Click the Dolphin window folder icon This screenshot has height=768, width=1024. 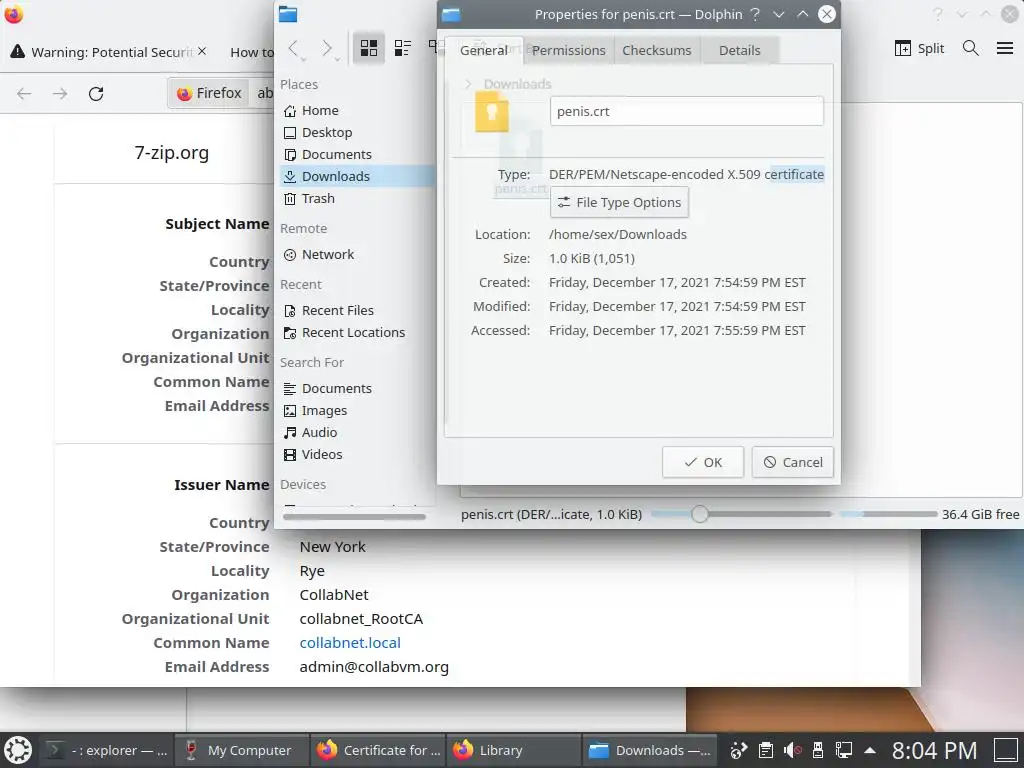coord(287,14)
